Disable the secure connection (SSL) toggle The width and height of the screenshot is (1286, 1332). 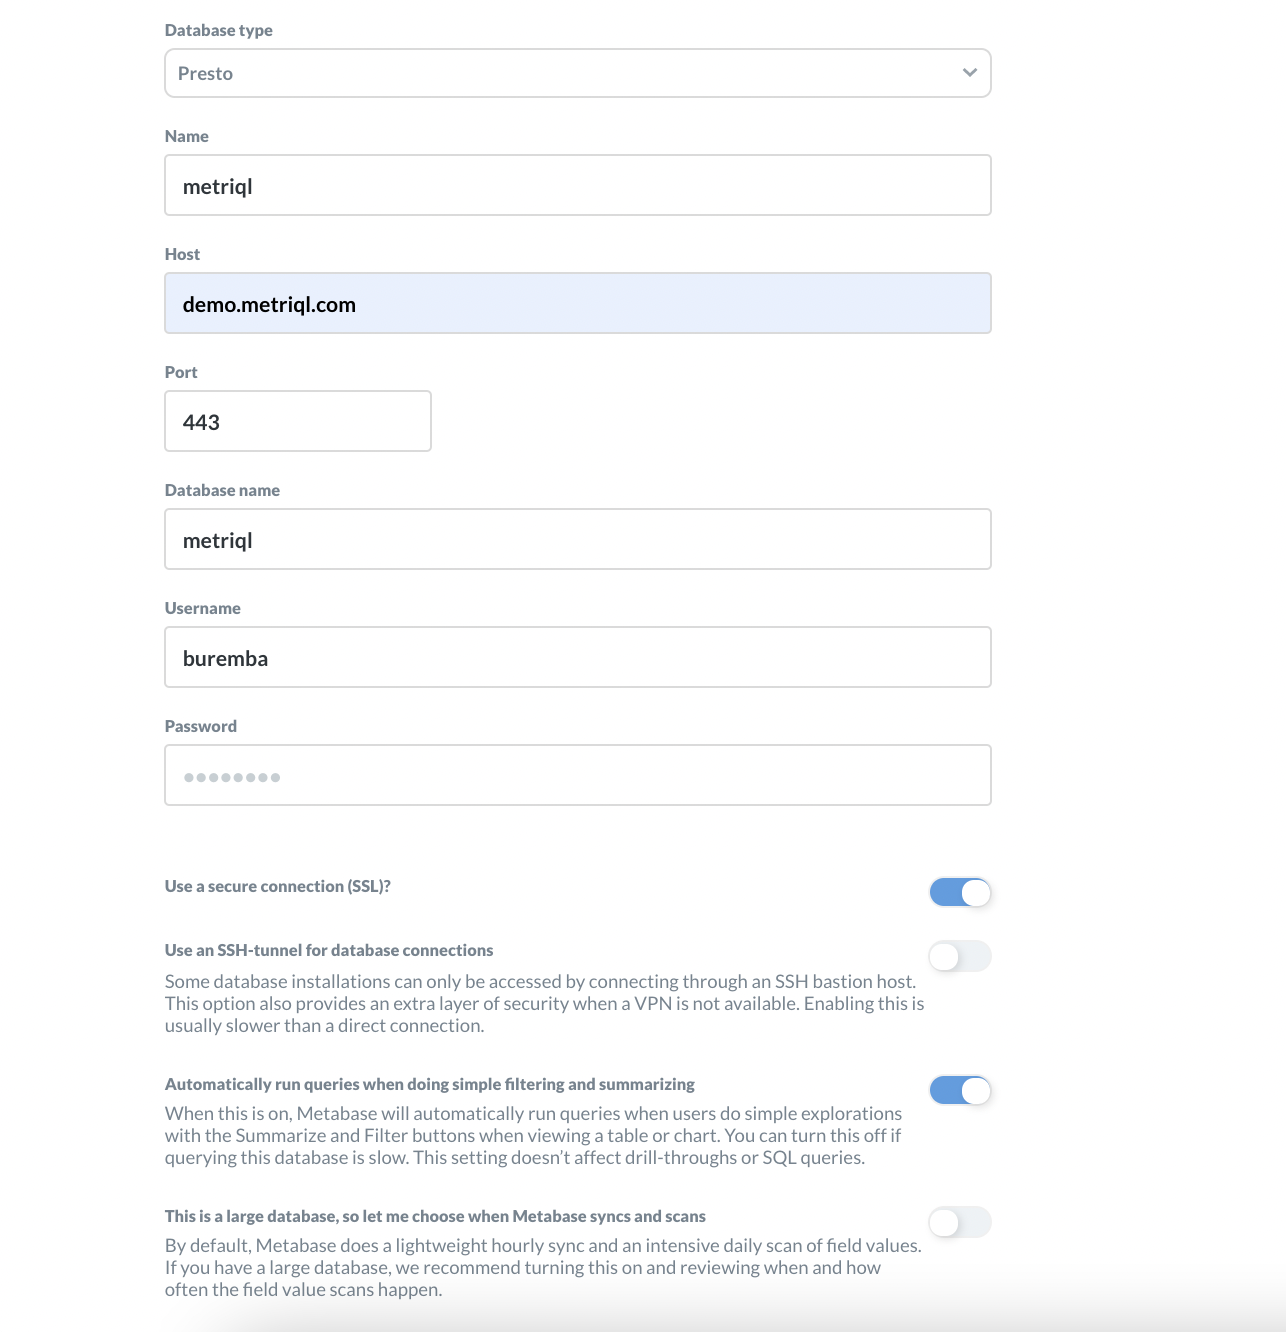tap(960, 892)
